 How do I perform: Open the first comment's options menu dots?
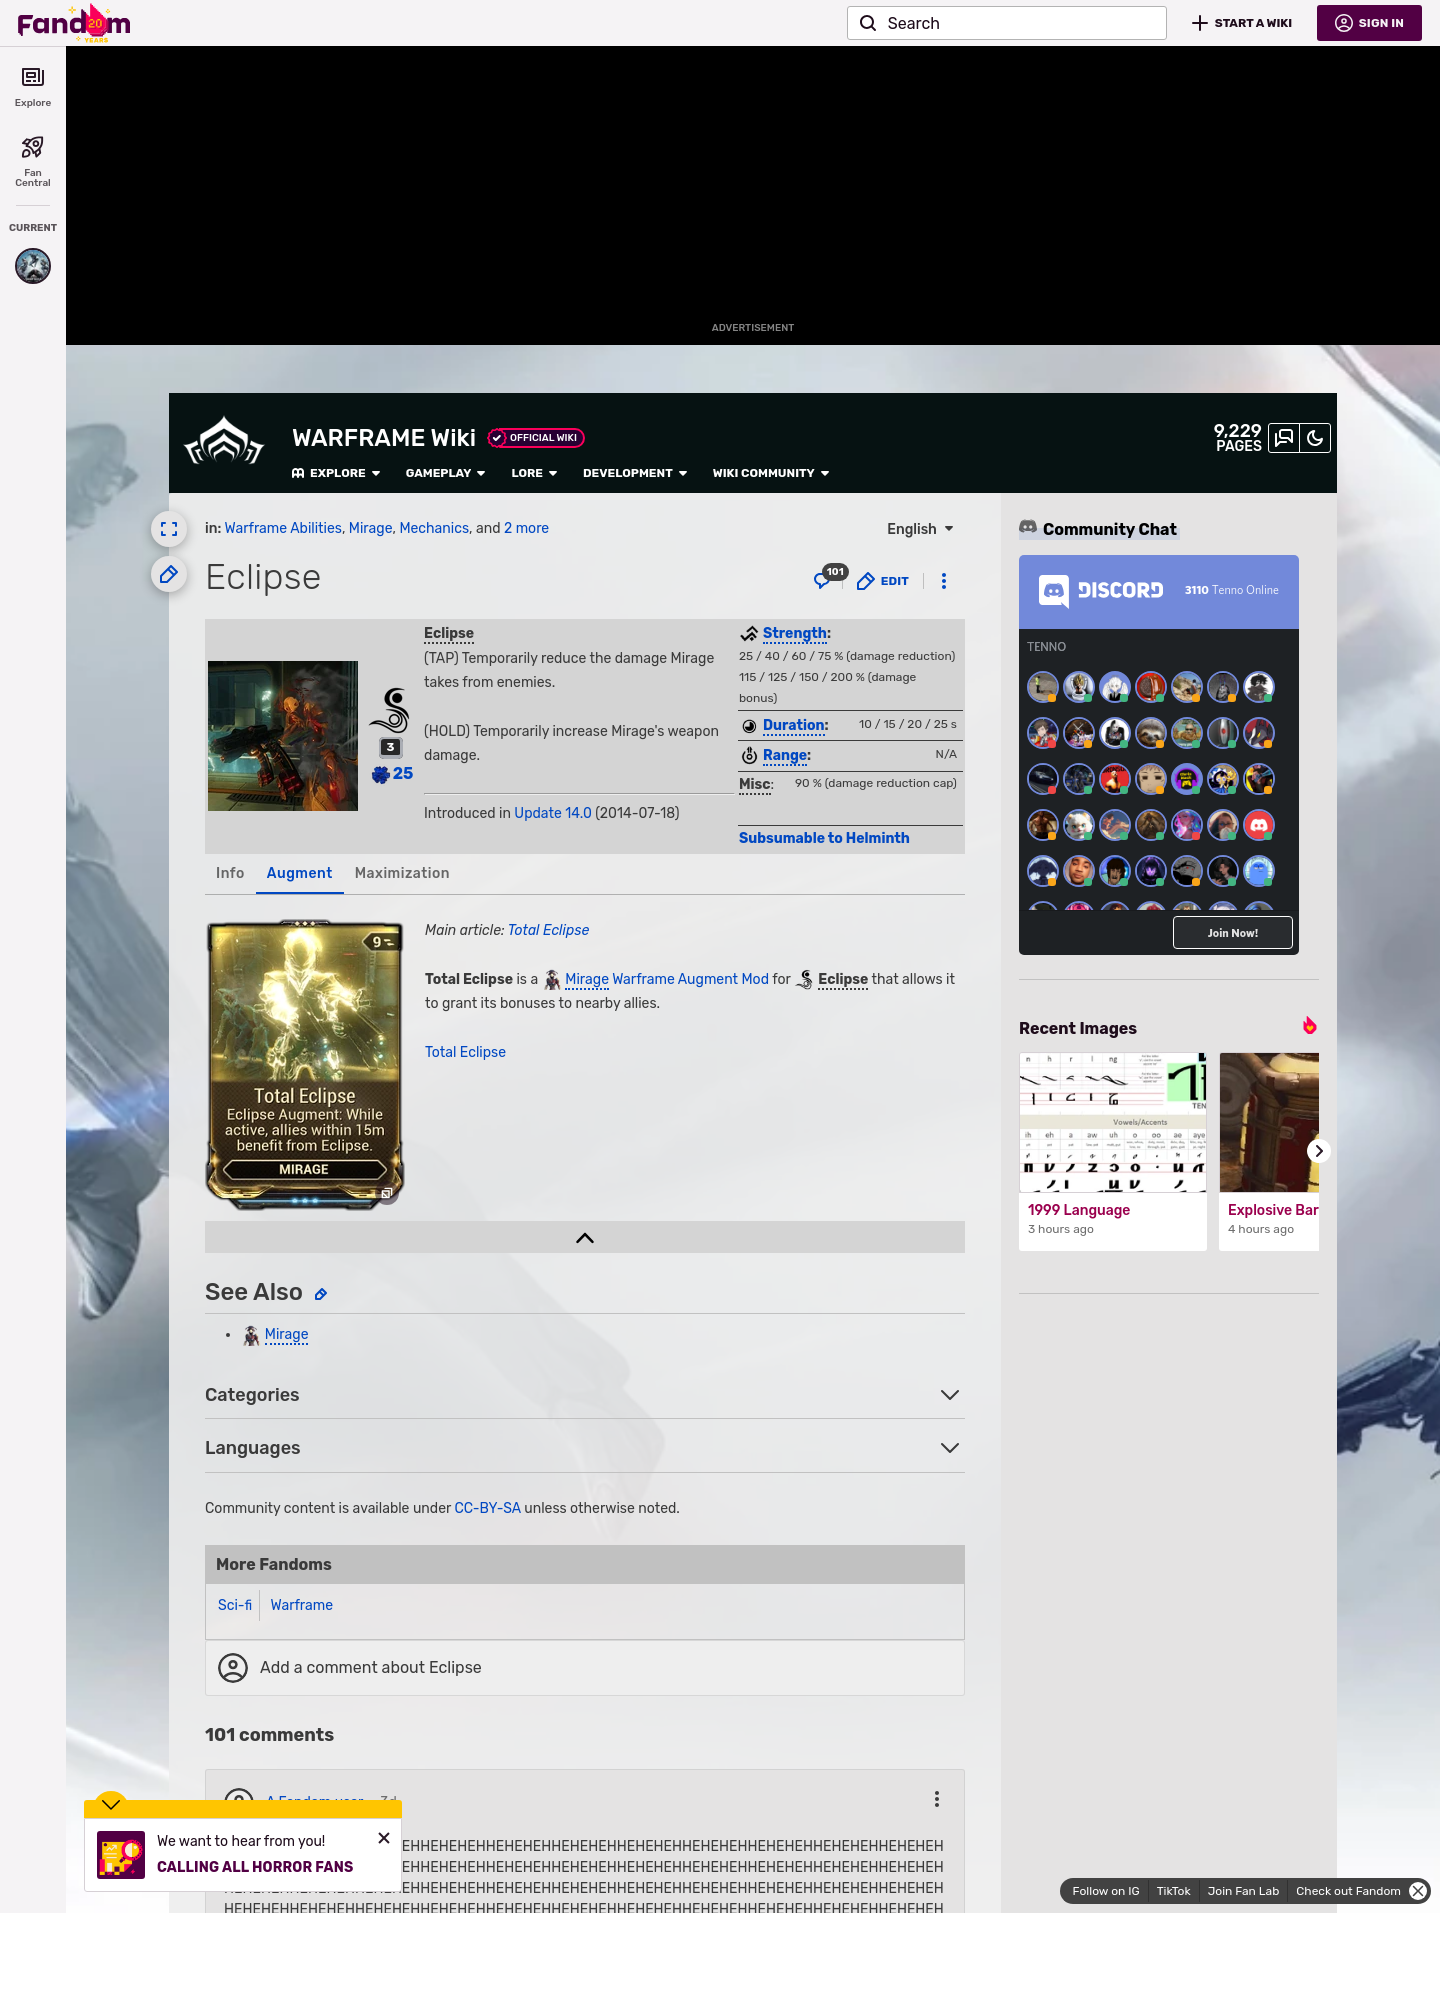[x=937, y=1799]
